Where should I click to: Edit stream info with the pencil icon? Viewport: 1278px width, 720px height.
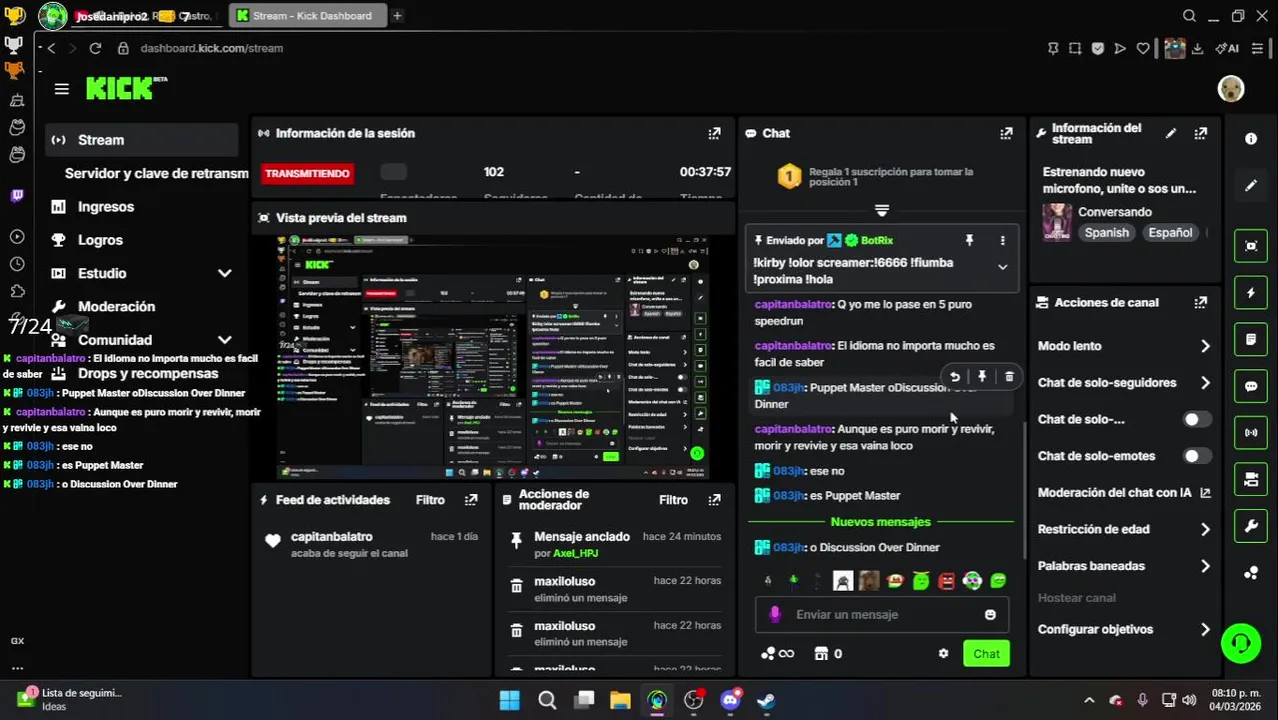click(x=1171, y=133)
